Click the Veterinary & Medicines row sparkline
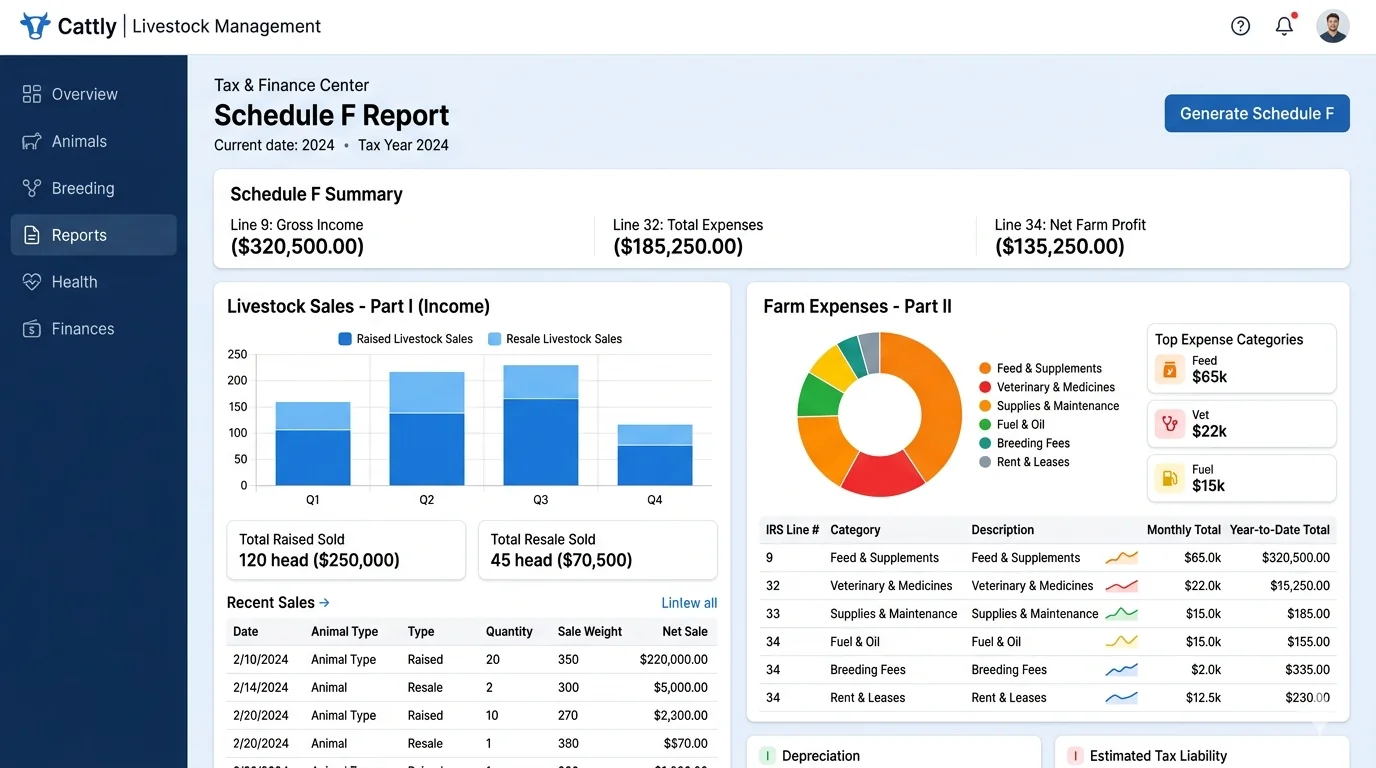The height and width of the screenshot is (768, 1376). pos(1121,586)
